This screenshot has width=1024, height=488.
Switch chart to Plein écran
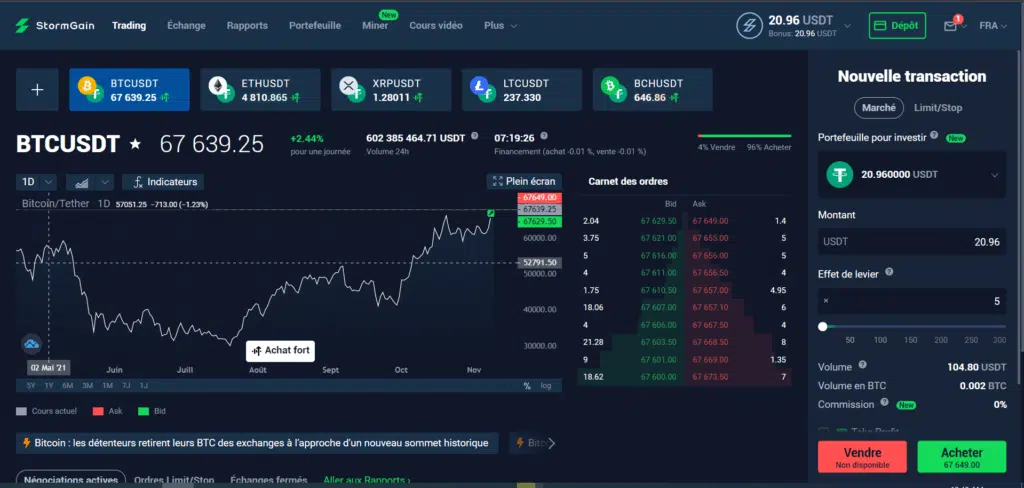point(524,182)
